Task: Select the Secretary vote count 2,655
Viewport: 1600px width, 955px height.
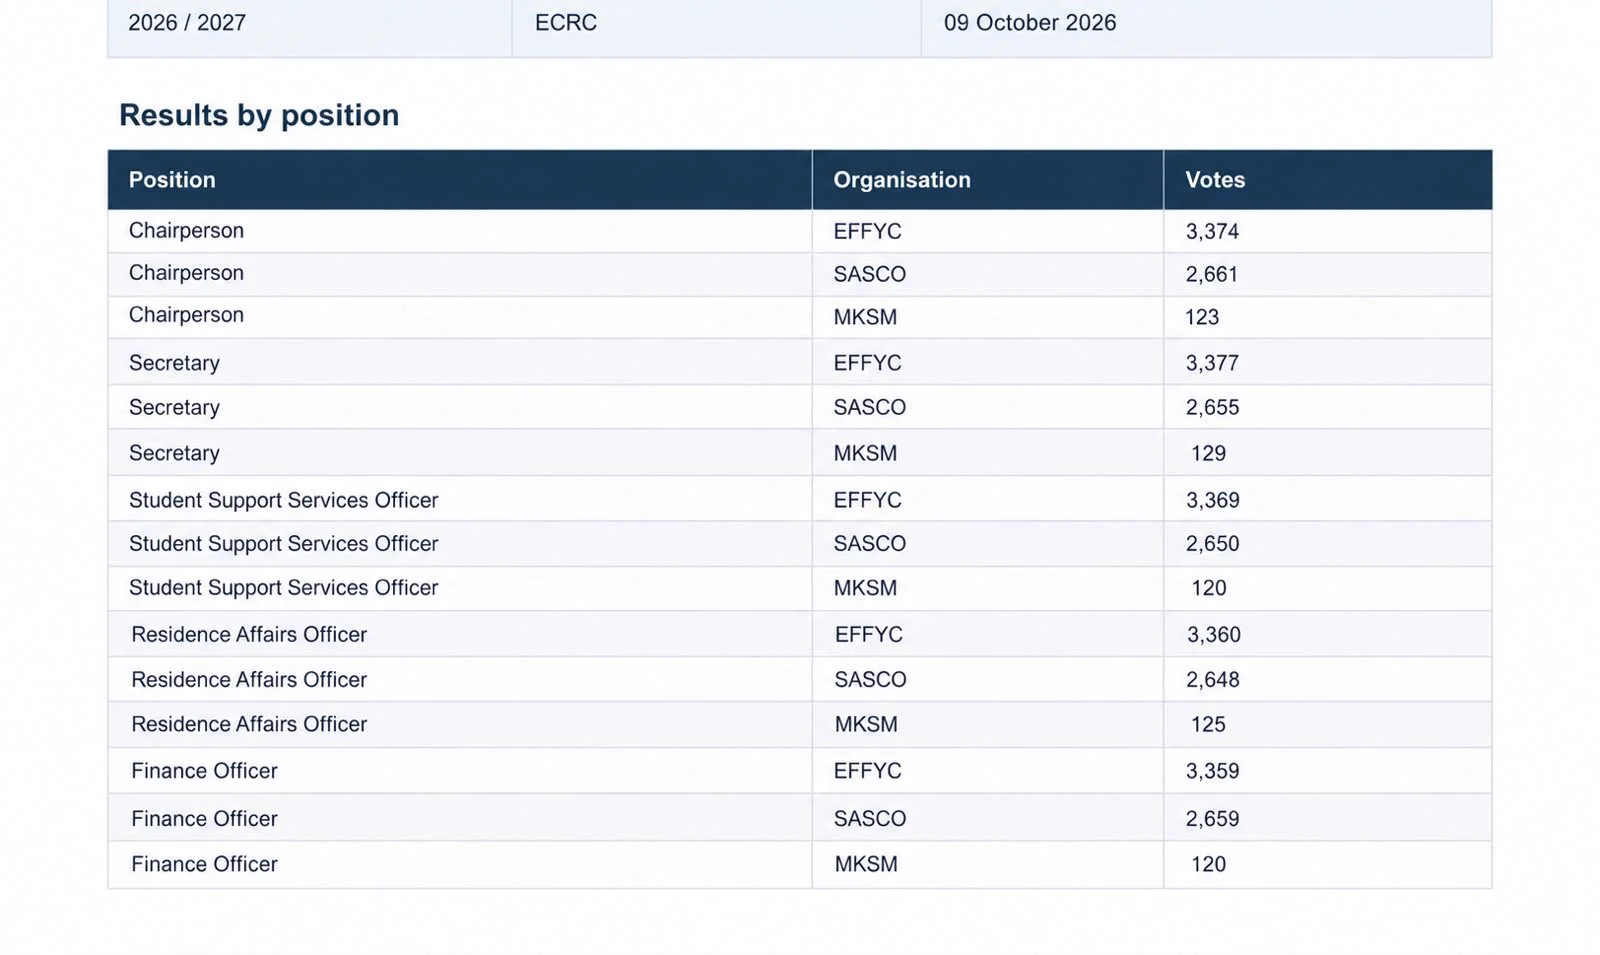Action: (1212, 407)
